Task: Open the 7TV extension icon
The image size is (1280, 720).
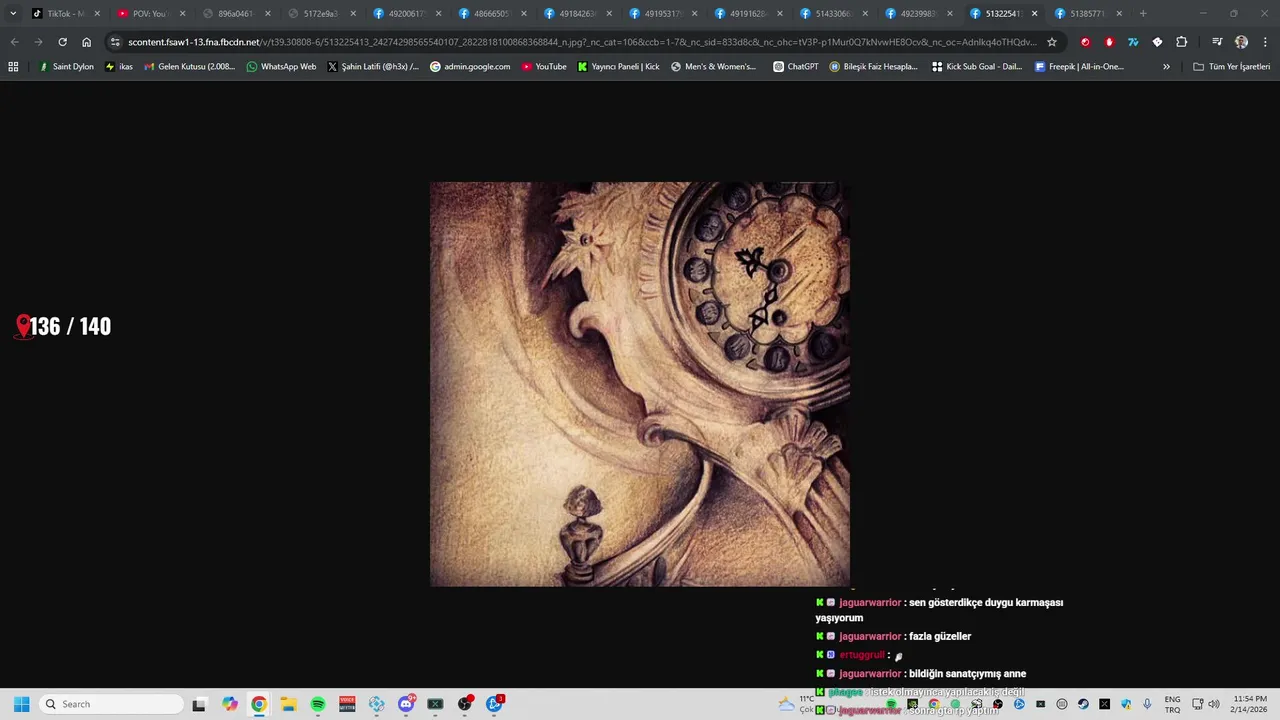Action: (x=1133, y=42)
